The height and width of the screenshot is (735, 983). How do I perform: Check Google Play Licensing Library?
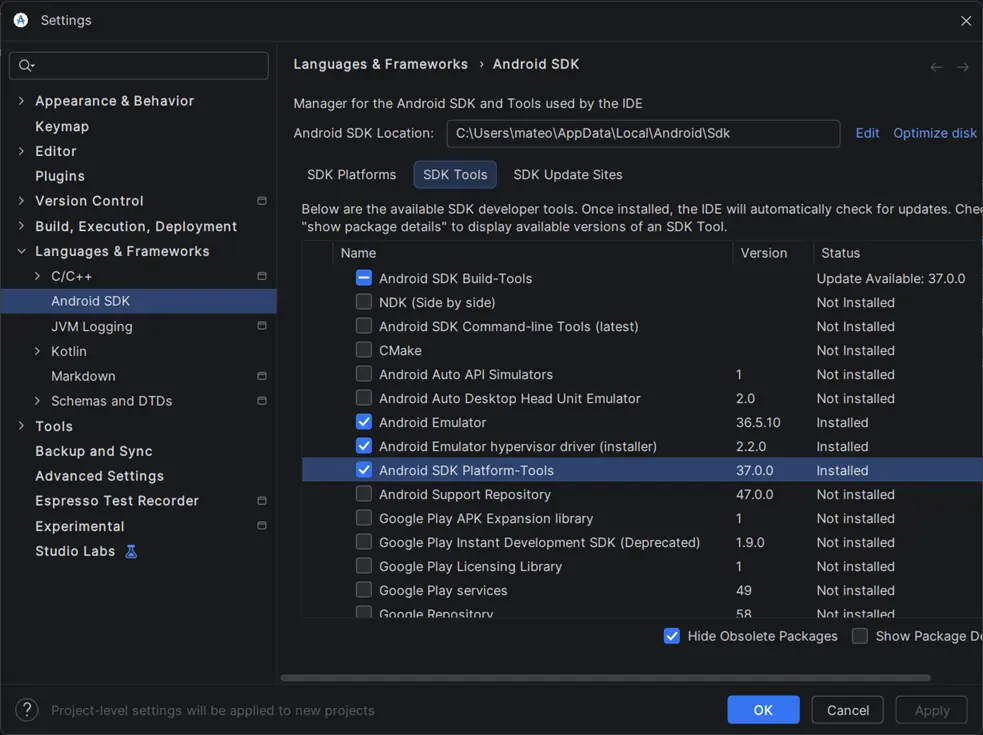click(x=364, y=566)
